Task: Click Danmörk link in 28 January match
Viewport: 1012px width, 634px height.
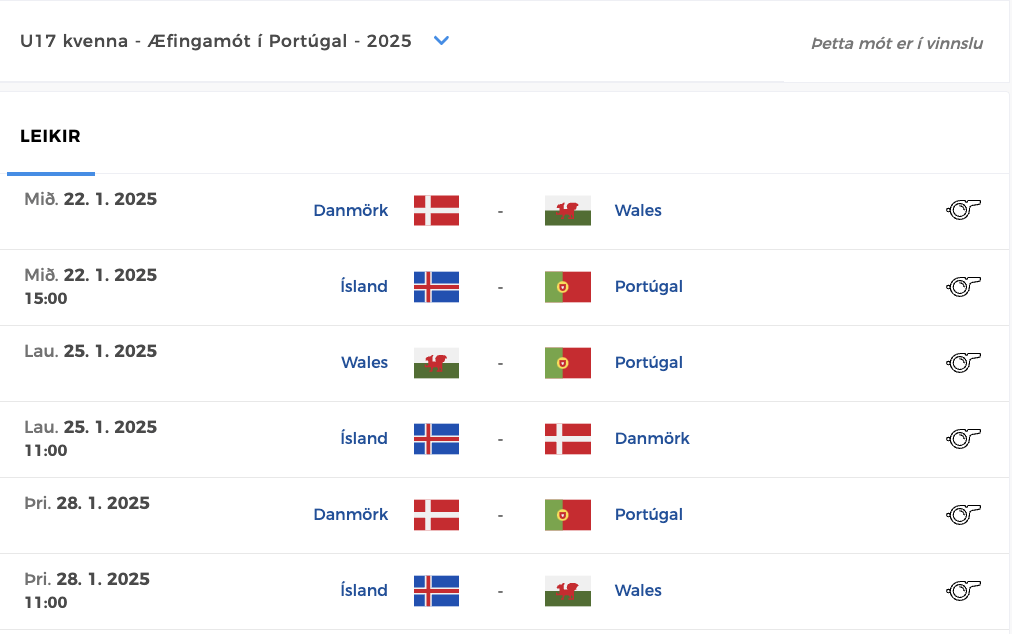Action: point(350,514)
